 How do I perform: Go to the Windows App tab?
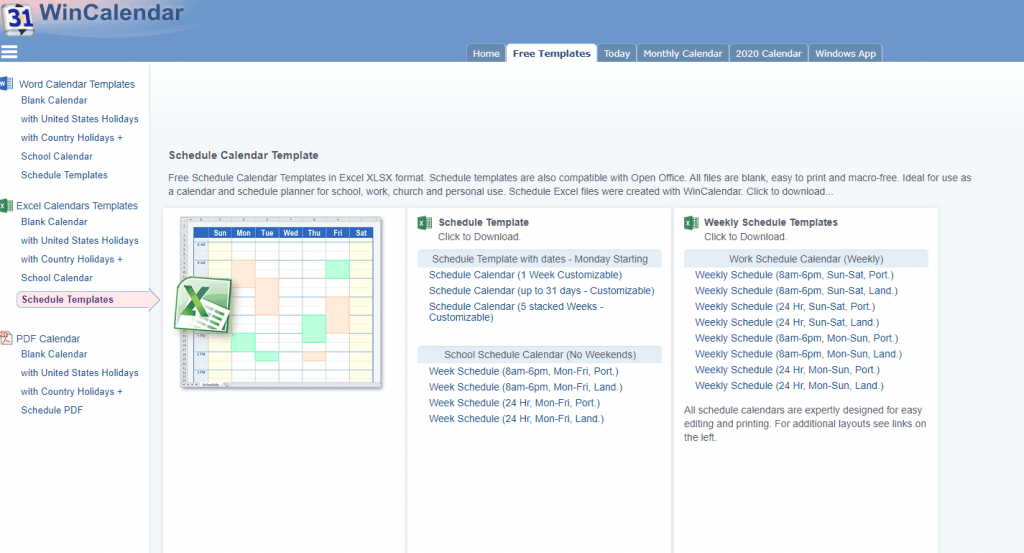(846, 54)
